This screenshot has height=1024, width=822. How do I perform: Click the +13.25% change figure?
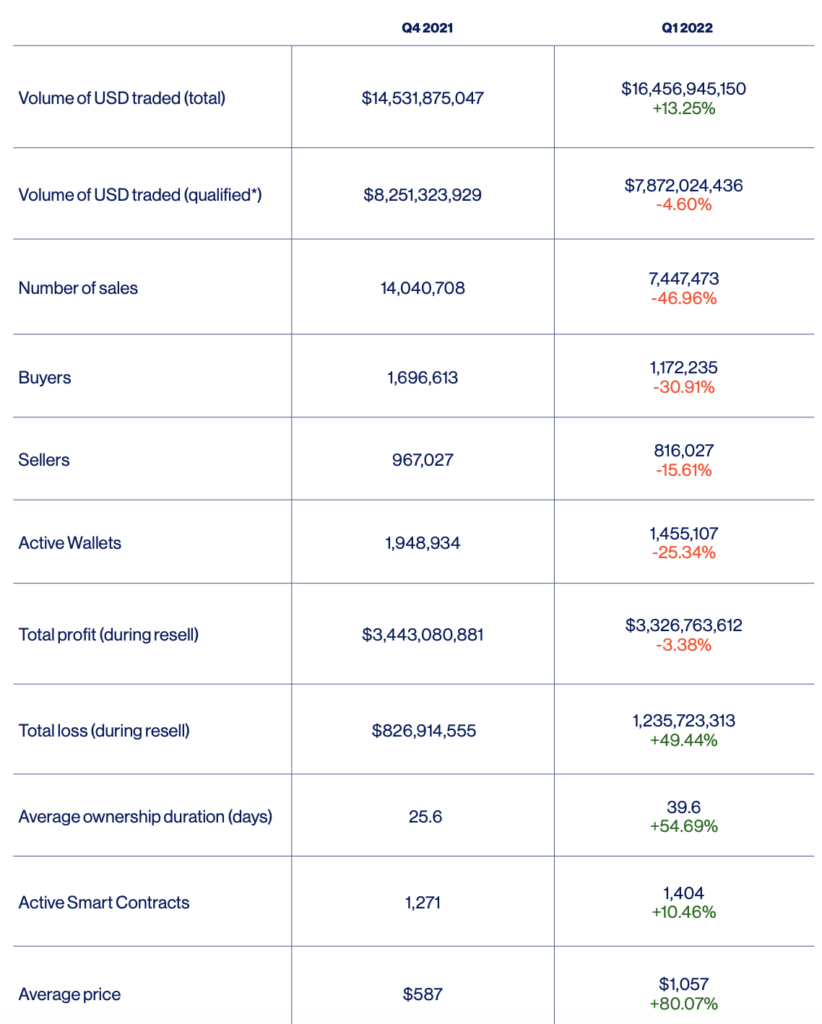(684, 108)
